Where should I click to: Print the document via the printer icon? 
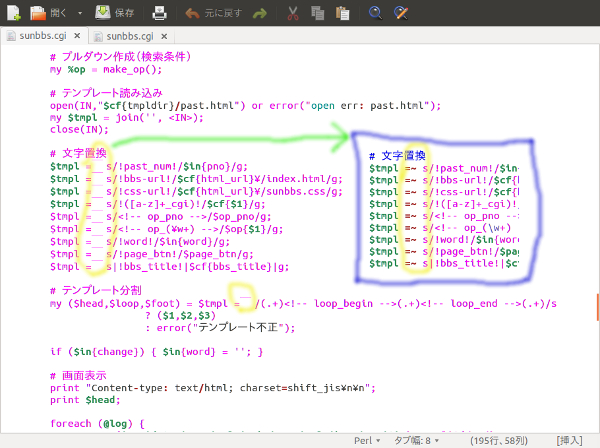(x=160, y=13)
